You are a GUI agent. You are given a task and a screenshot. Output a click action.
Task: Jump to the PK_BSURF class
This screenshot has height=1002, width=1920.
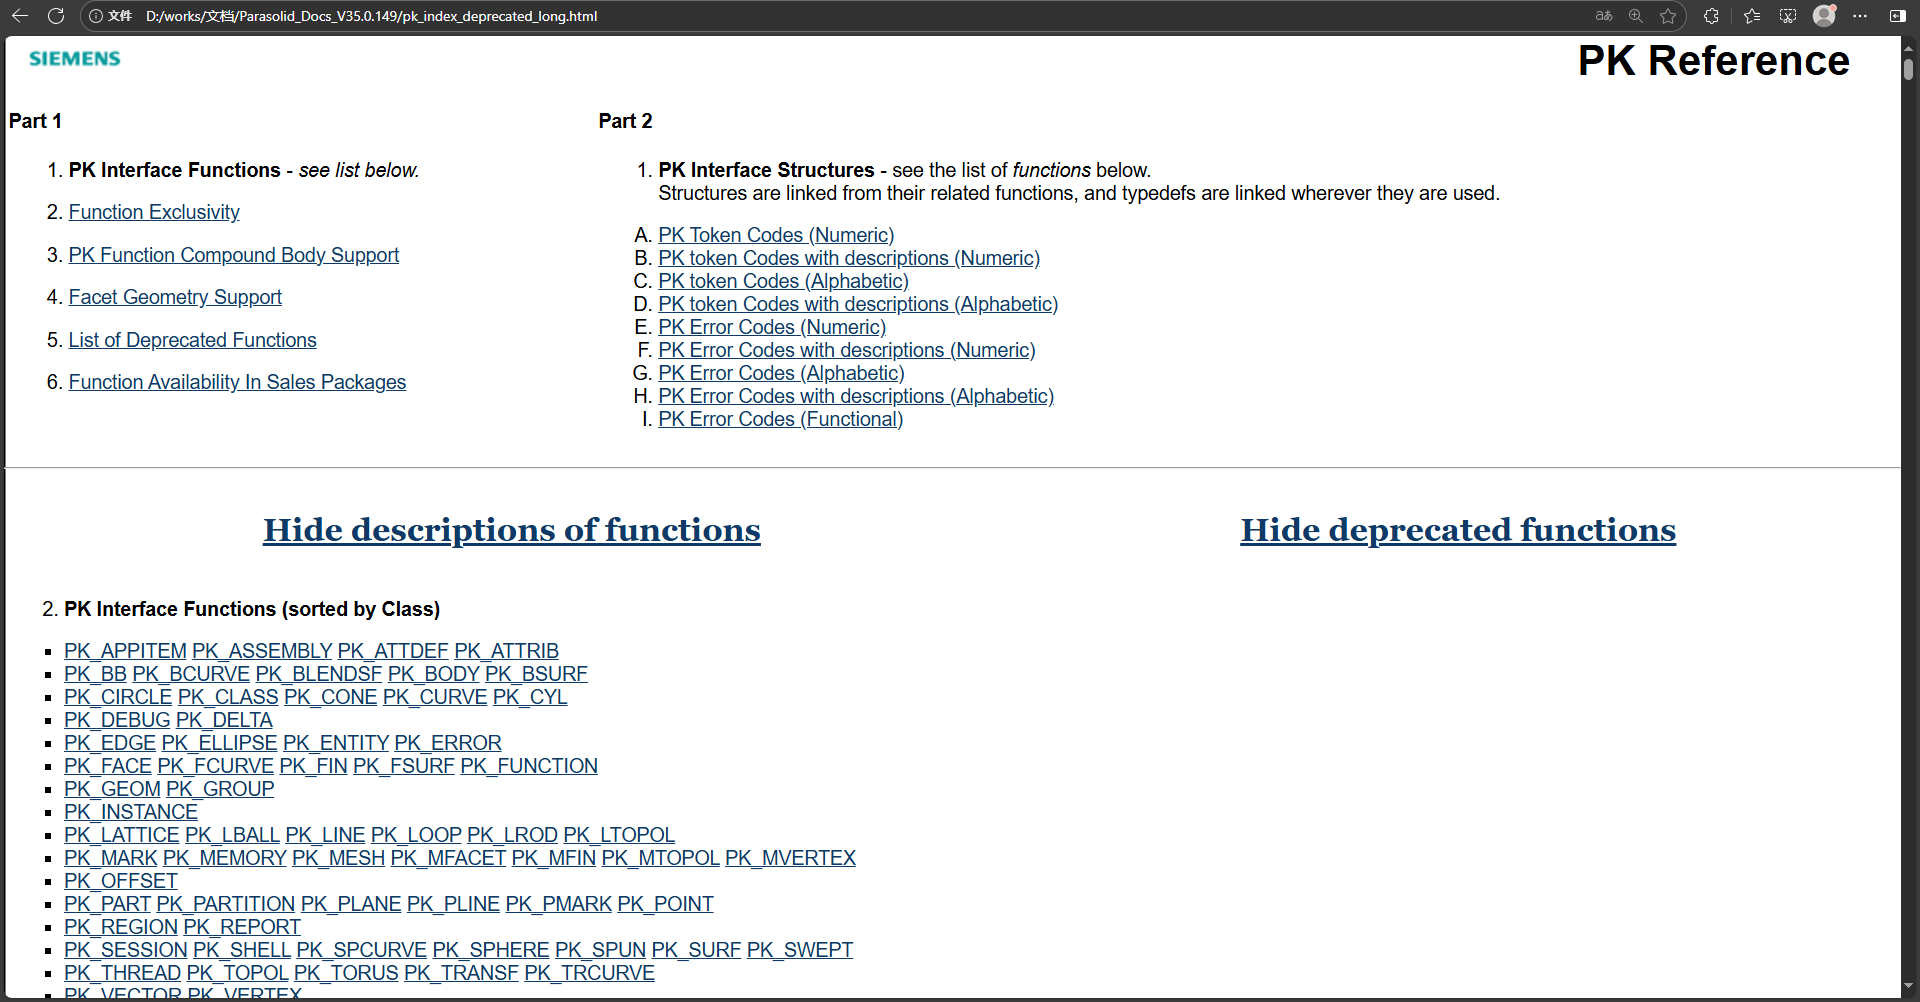[x=536, y=674]
